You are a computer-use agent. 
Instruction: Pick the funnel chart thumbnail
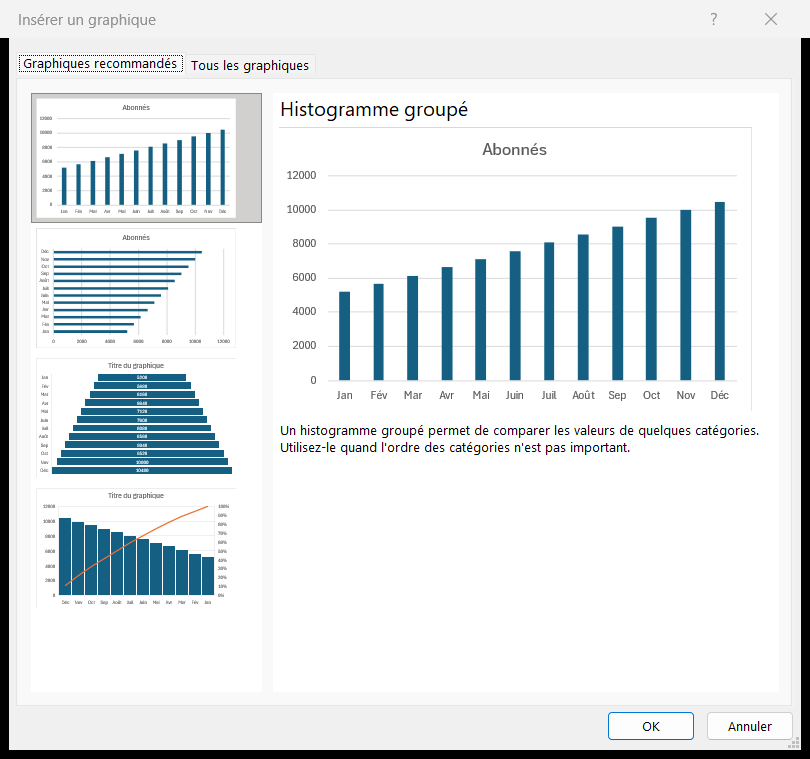(x=136, y=417)
